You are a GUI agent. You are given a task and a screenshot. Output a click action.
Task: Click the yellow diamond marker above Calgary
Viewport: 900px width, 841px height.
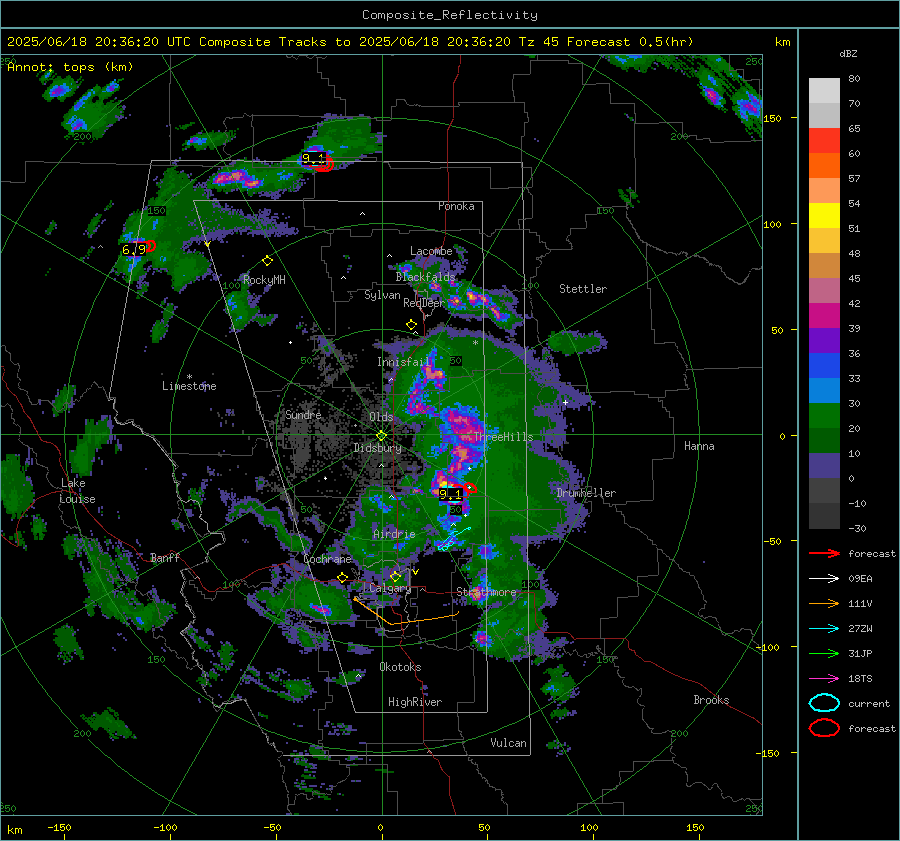395,576
